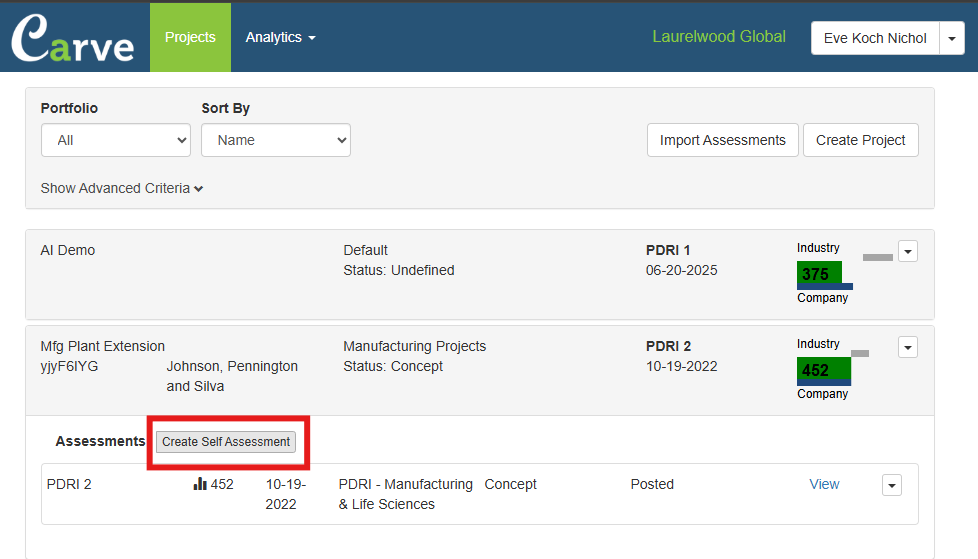Open the Mfg Plant Extension actions dropdown
Image resolution: width=978 pixels, height=559 pixels.
pos(907,347)
